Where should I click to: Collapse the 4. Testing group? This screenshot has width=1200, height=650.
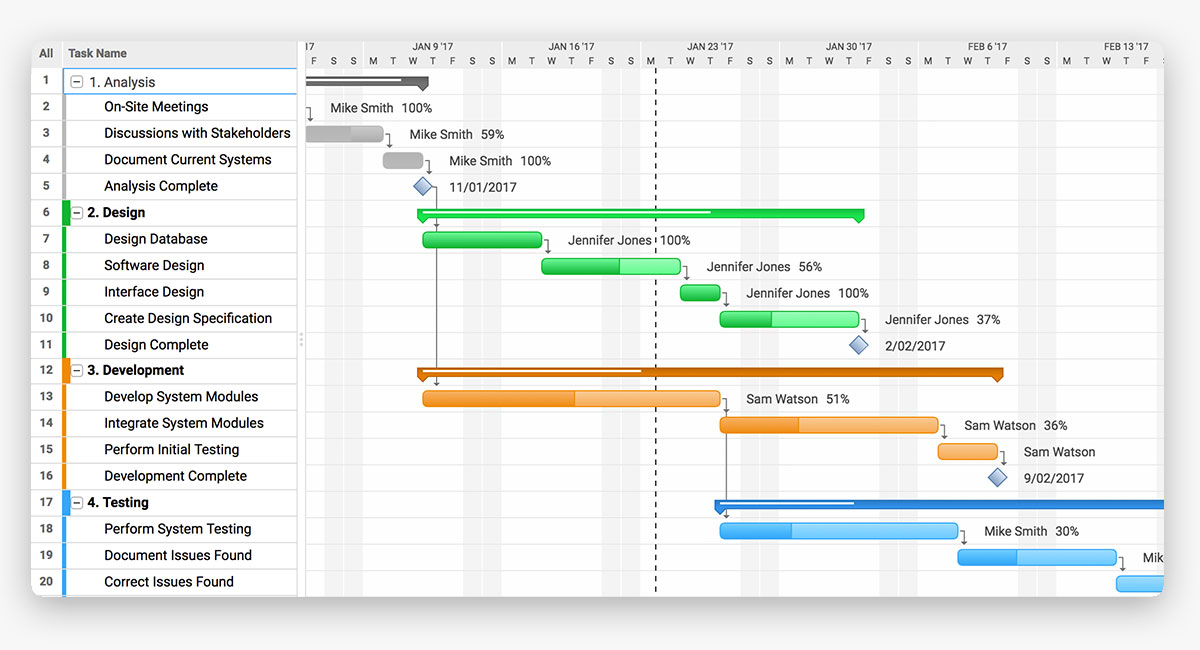click(x=77, y=502)
